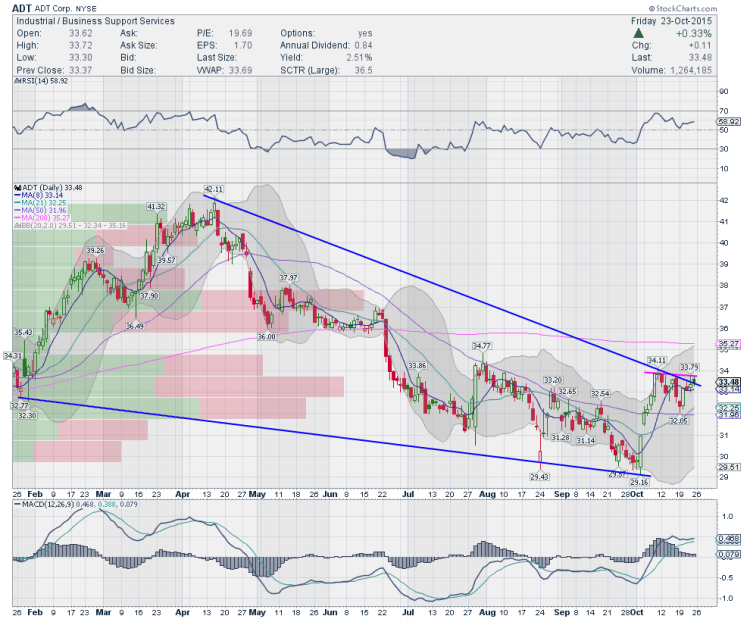Viewport: 750px width, 619px height.
Task: Click the 32.05 price label
Action: 678,421
